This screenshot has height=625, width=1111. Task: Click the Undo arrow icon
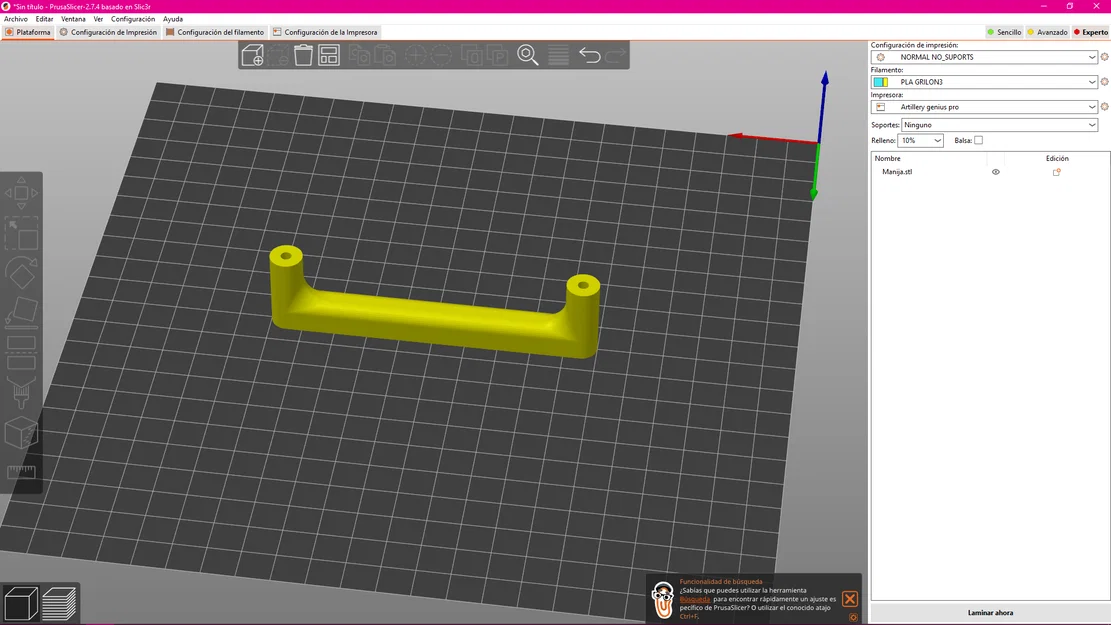point(590,55)
